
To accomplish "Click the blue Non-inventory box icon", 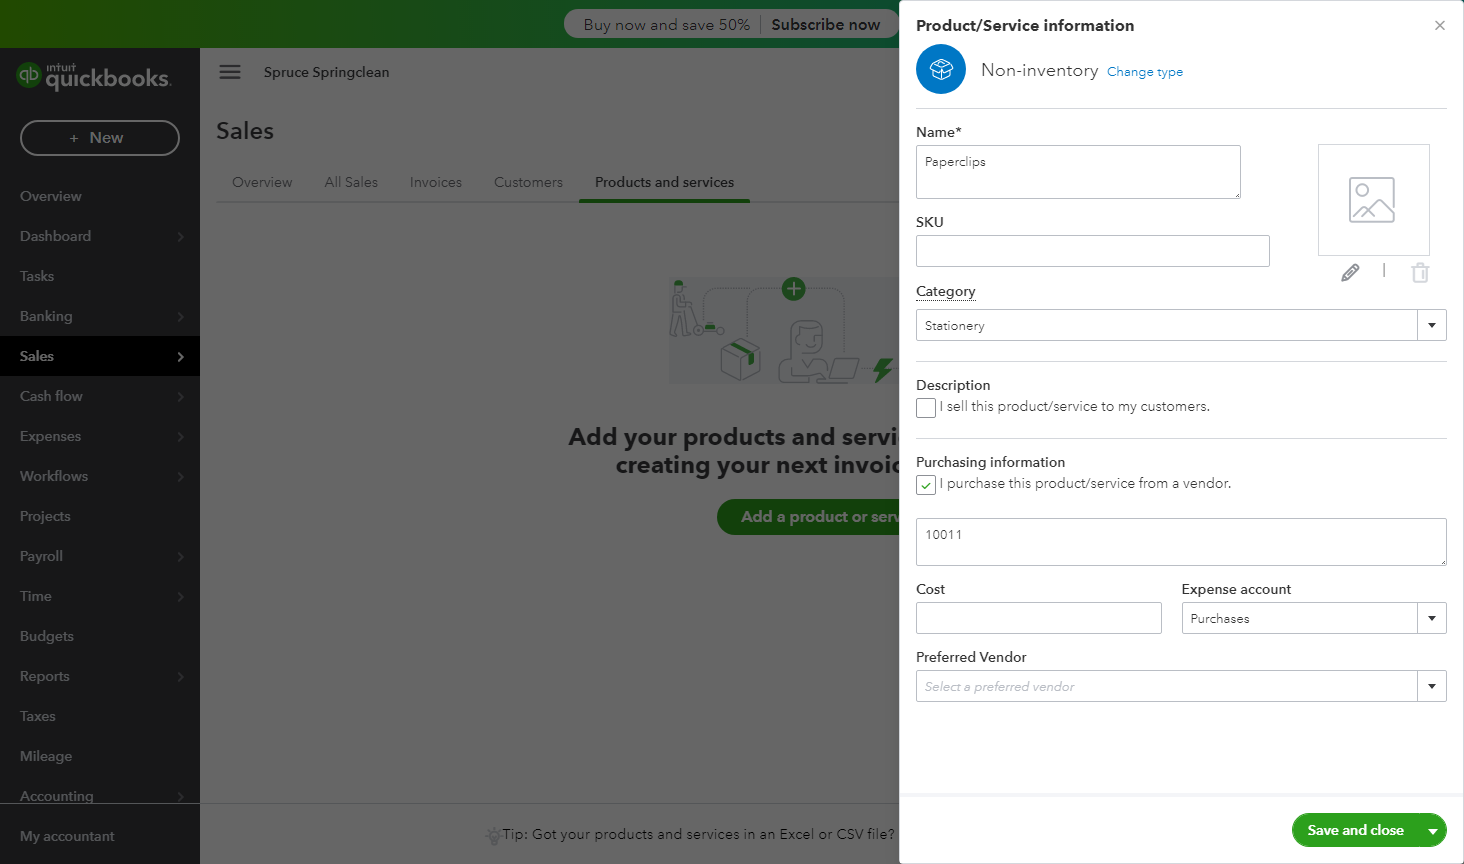I will (x=941, y=70).
